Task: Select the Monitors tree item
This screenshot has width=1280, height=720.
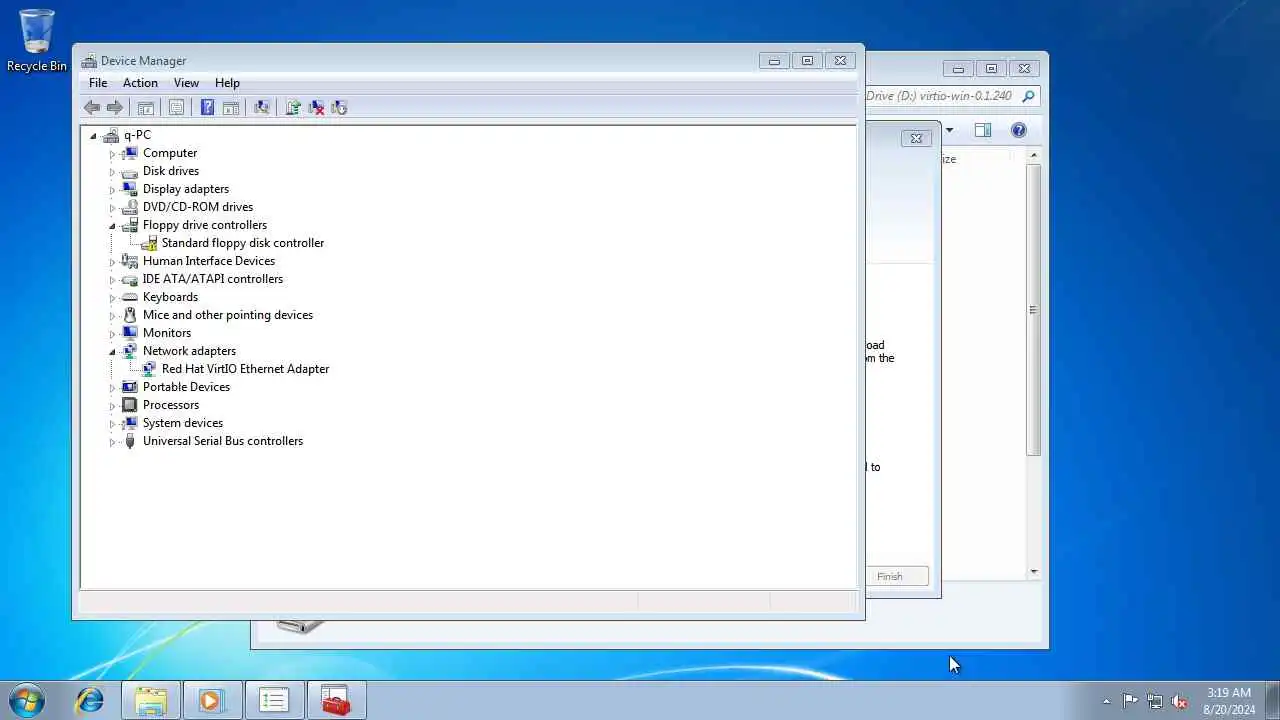Action: (166, 333)
